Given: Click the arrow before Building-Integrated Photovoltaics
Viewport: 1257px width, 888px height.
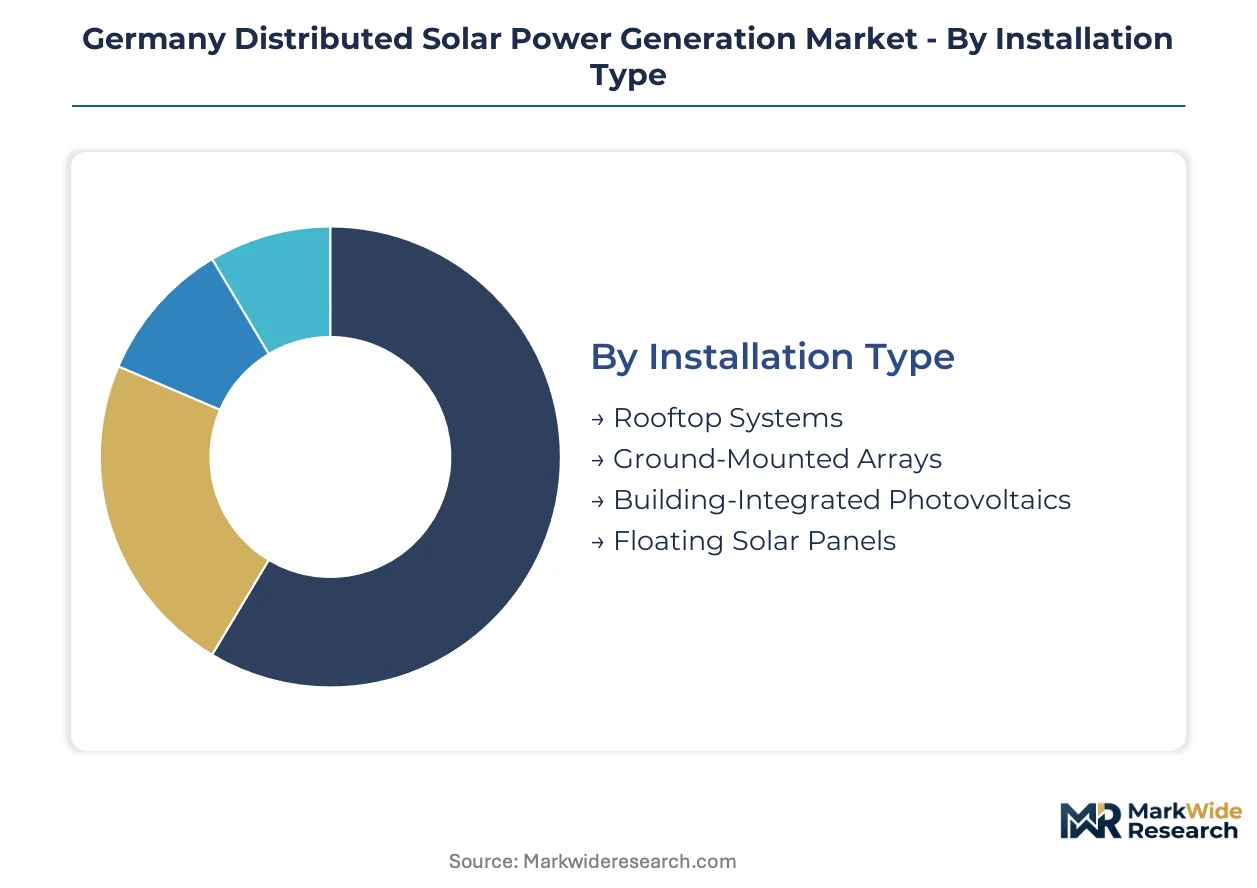Looking at the screenshot, I should pos(598,501).
